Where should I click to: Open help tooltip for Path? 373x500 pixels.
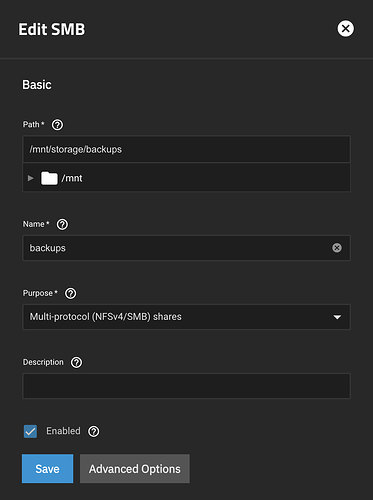click(57, 125)
